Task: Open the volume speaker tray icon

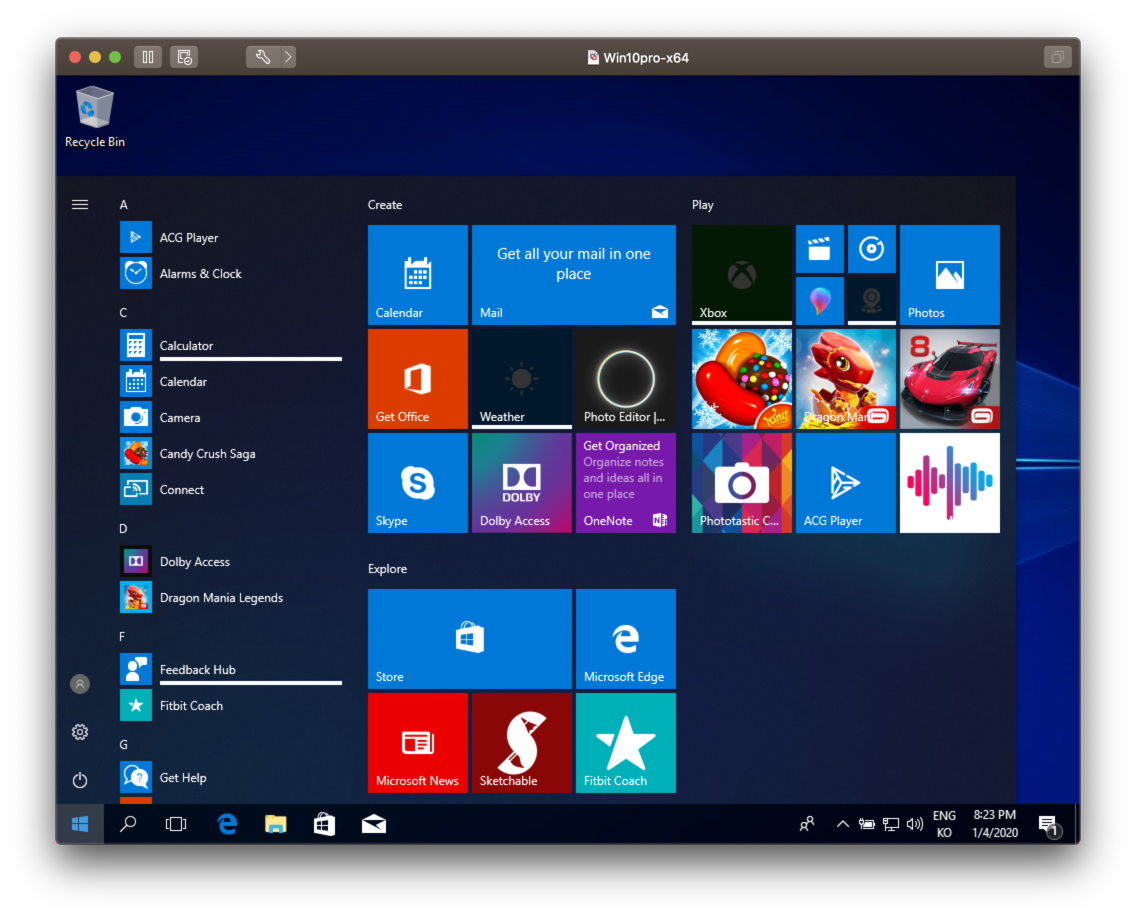Action: (x=915, y=824)
